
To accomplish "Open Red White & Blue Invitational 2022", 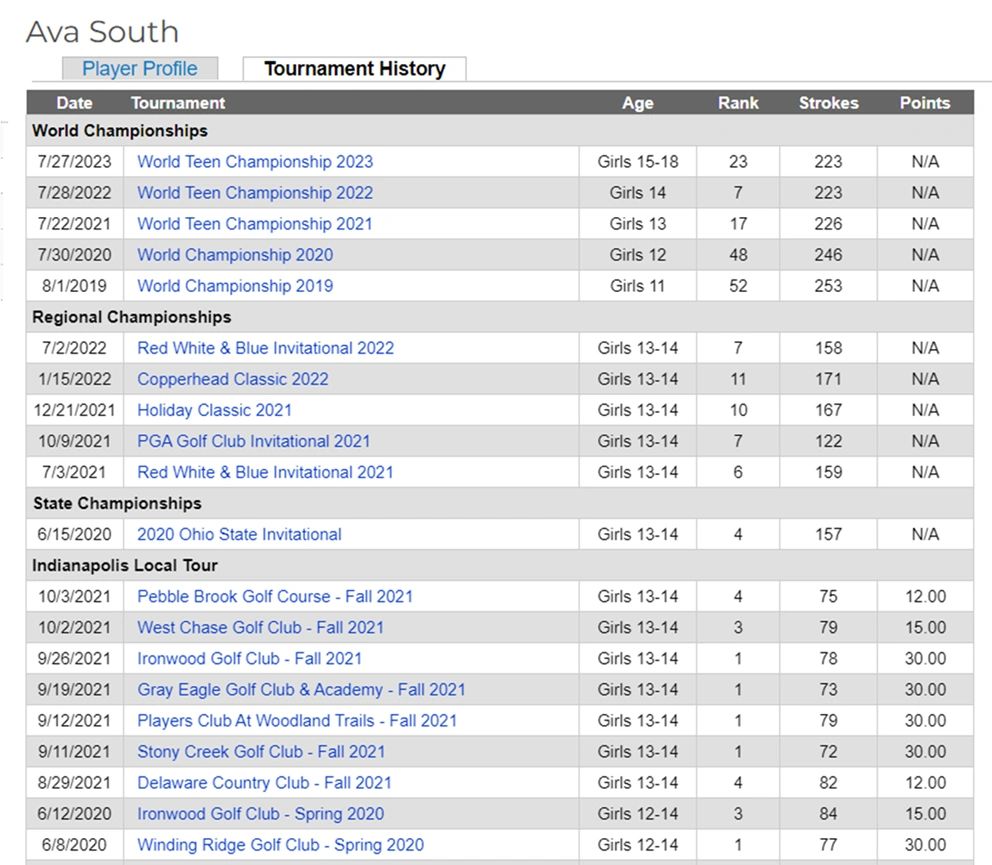I will coord(265,348).
